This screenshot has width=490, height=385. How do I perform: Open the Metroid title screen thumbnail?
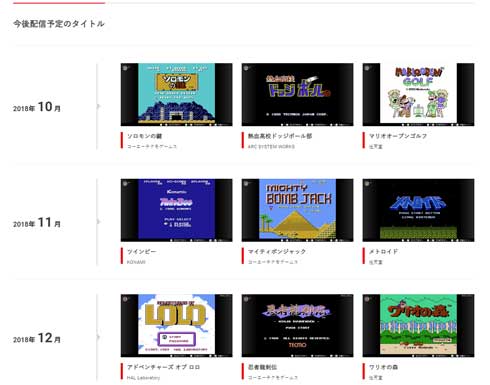pos(418,210)
